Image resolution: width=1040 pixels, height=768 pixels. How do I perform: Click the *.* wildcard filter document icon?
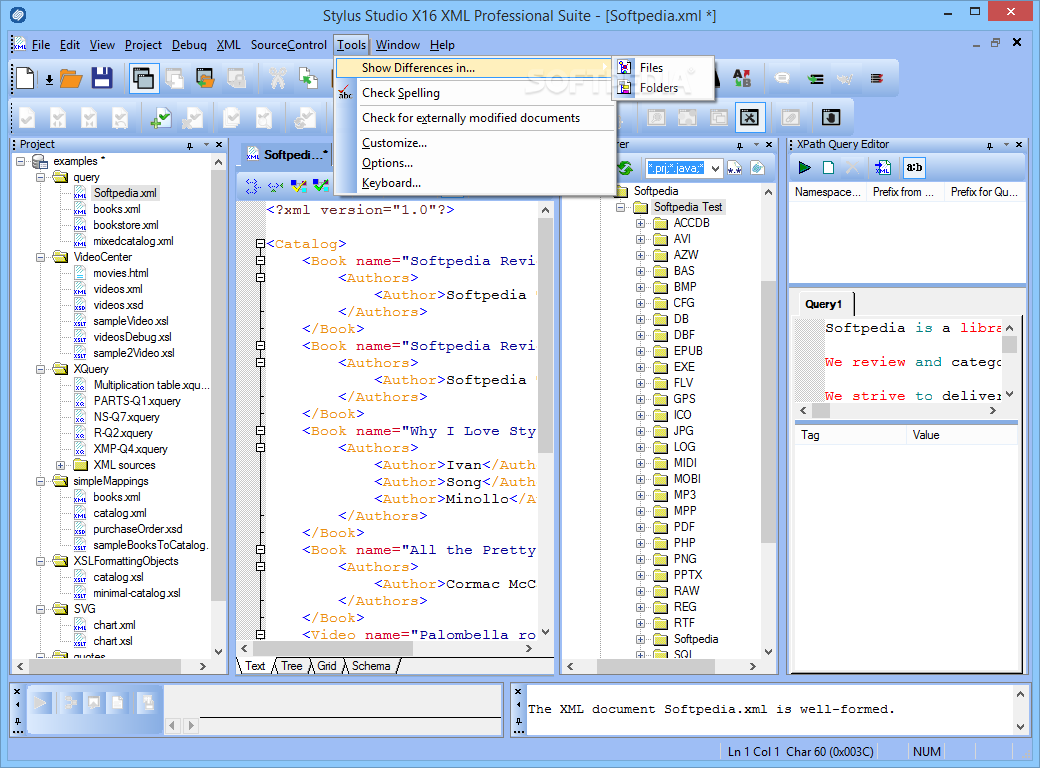tap(735, 168)
